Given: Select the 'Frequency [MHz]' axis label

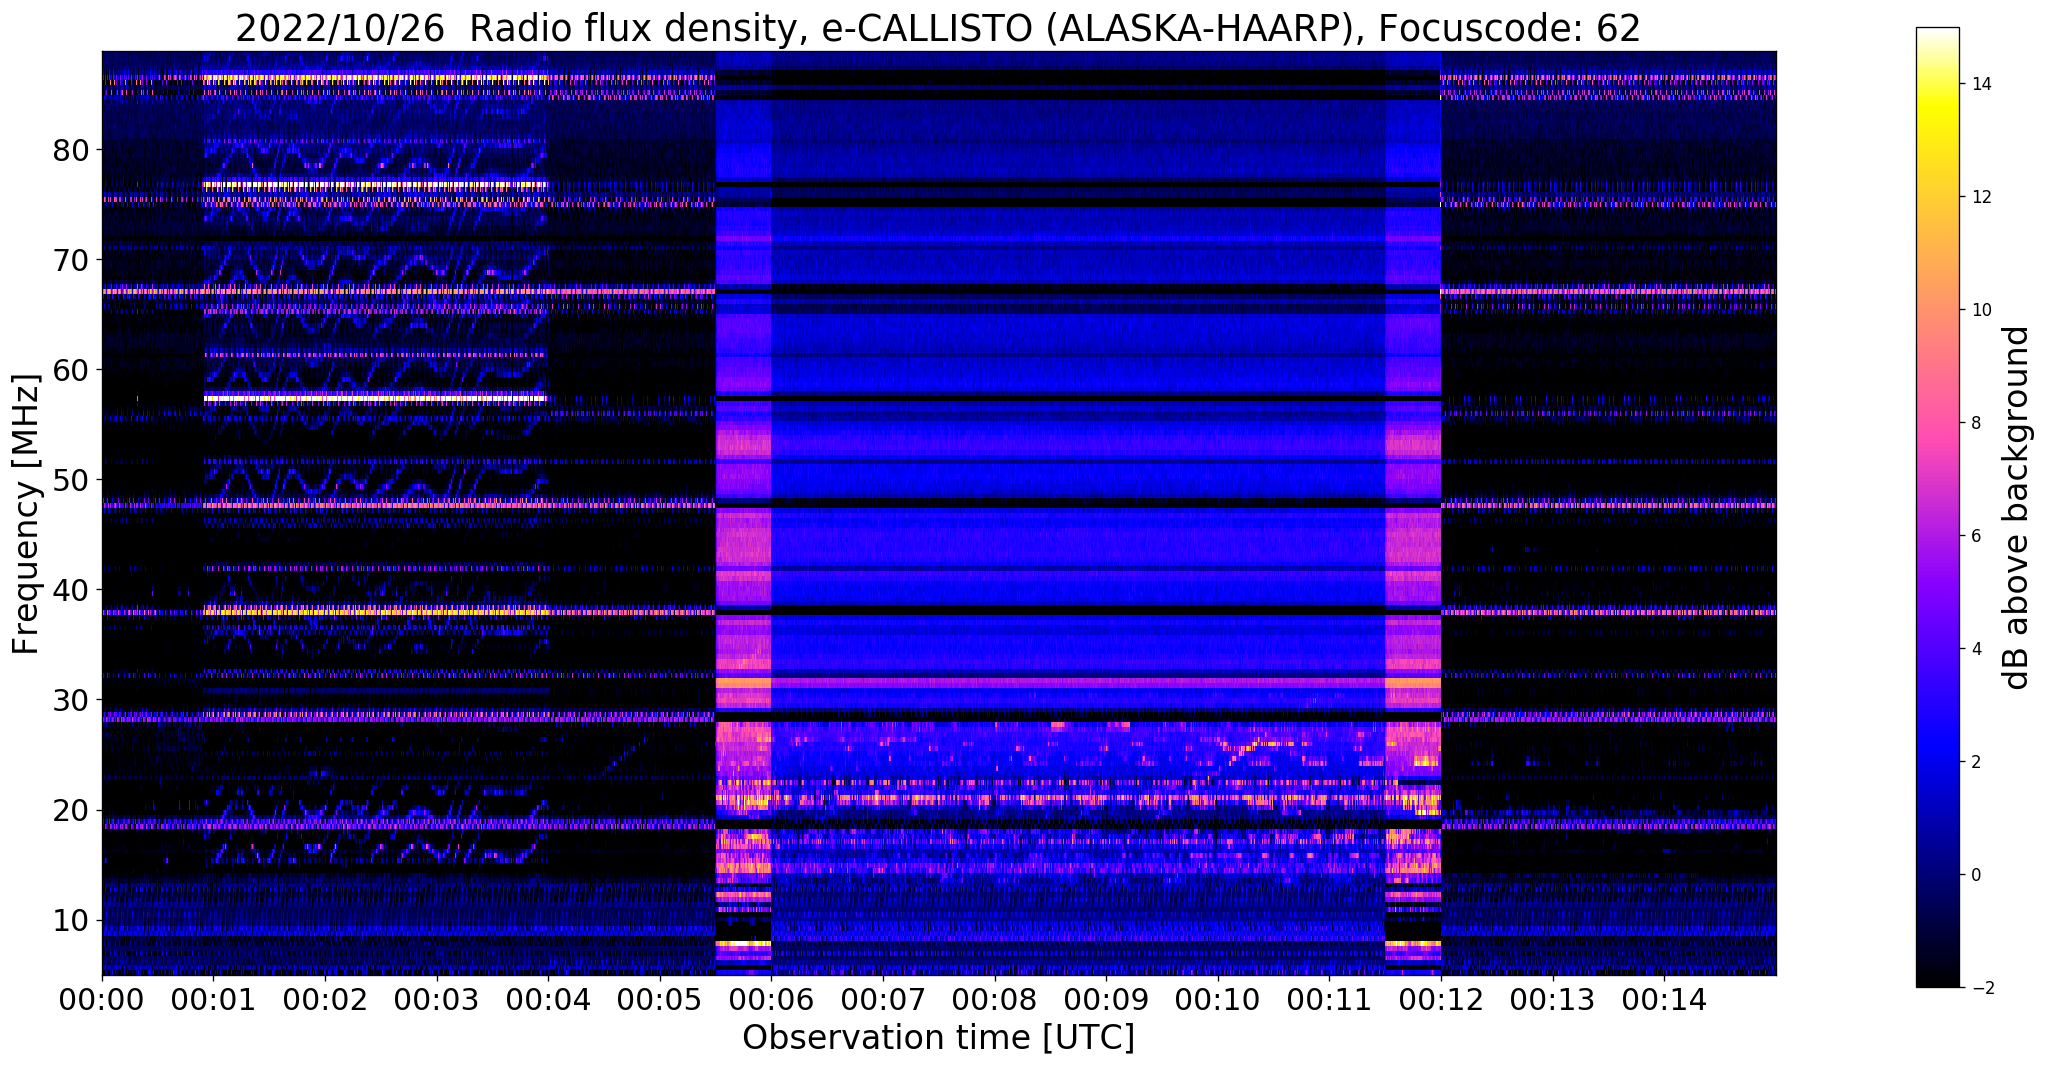Looking at the screenshot, I should point(26,514).
